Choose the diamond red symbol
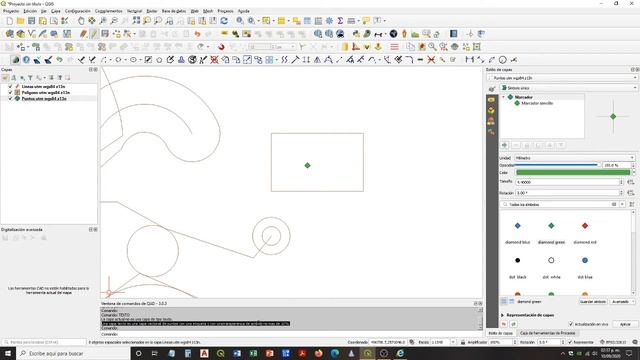This screenshot has width=640, height=360. coord(585,226)
